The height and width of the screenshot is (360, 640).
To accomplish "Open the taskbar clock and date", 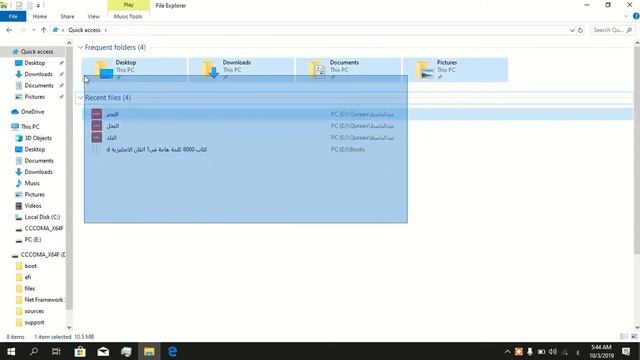I will pyautogui.click(x=601, y=351).
